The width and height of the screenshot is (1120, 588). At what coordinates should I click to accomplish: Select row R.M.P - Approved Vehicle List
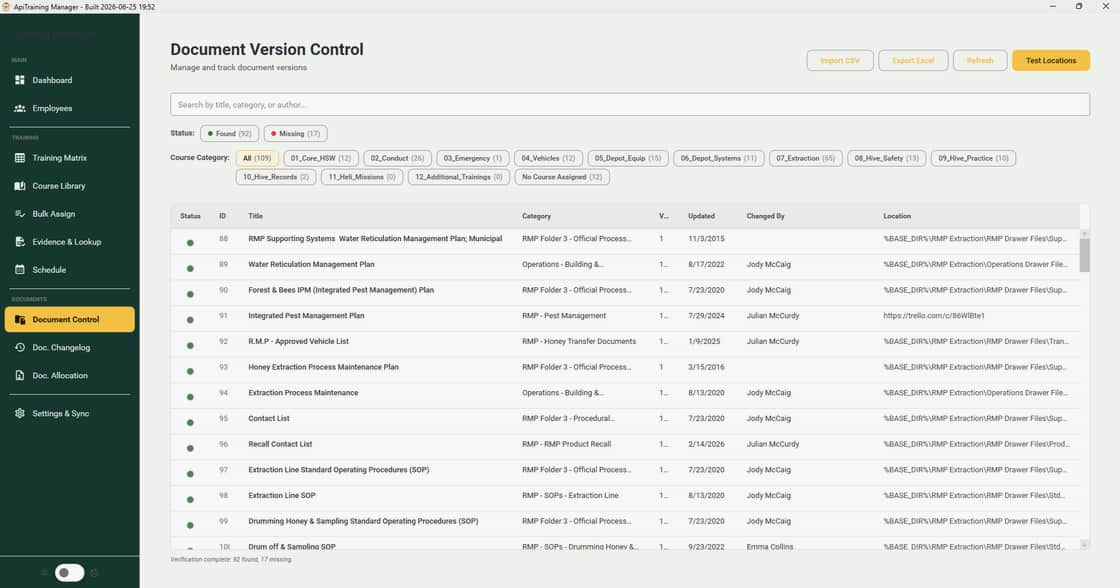pyautogui.click(x=625, y=342)
